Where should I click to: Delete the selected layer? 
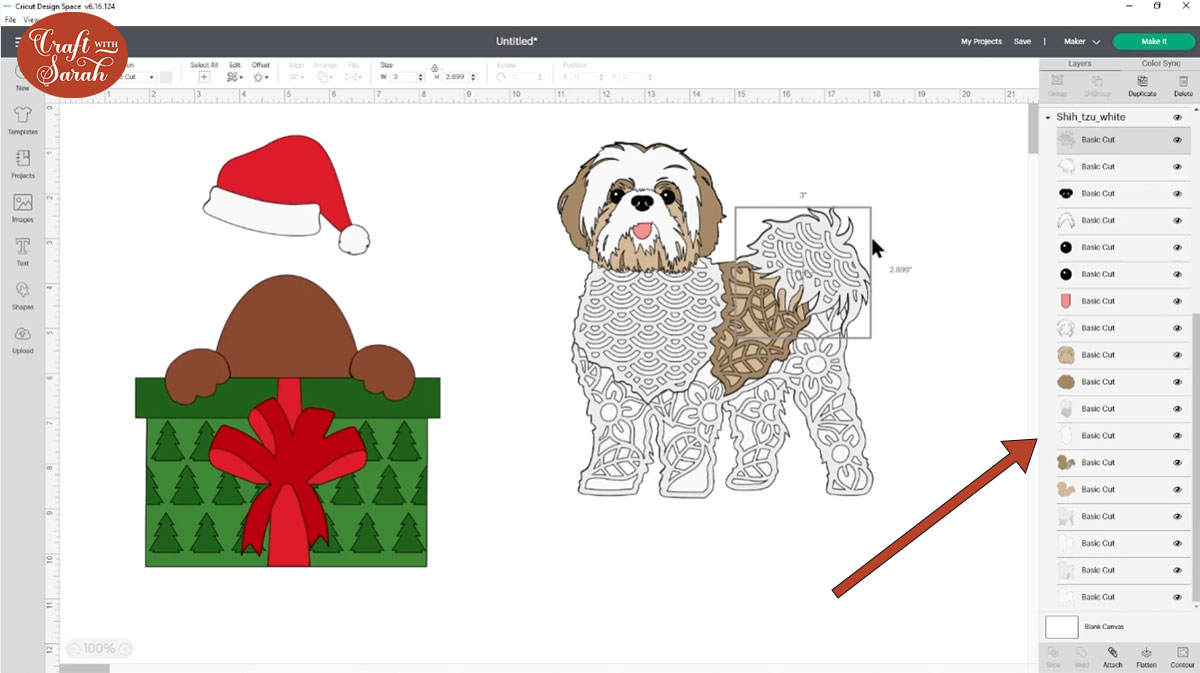[1183, 85]
